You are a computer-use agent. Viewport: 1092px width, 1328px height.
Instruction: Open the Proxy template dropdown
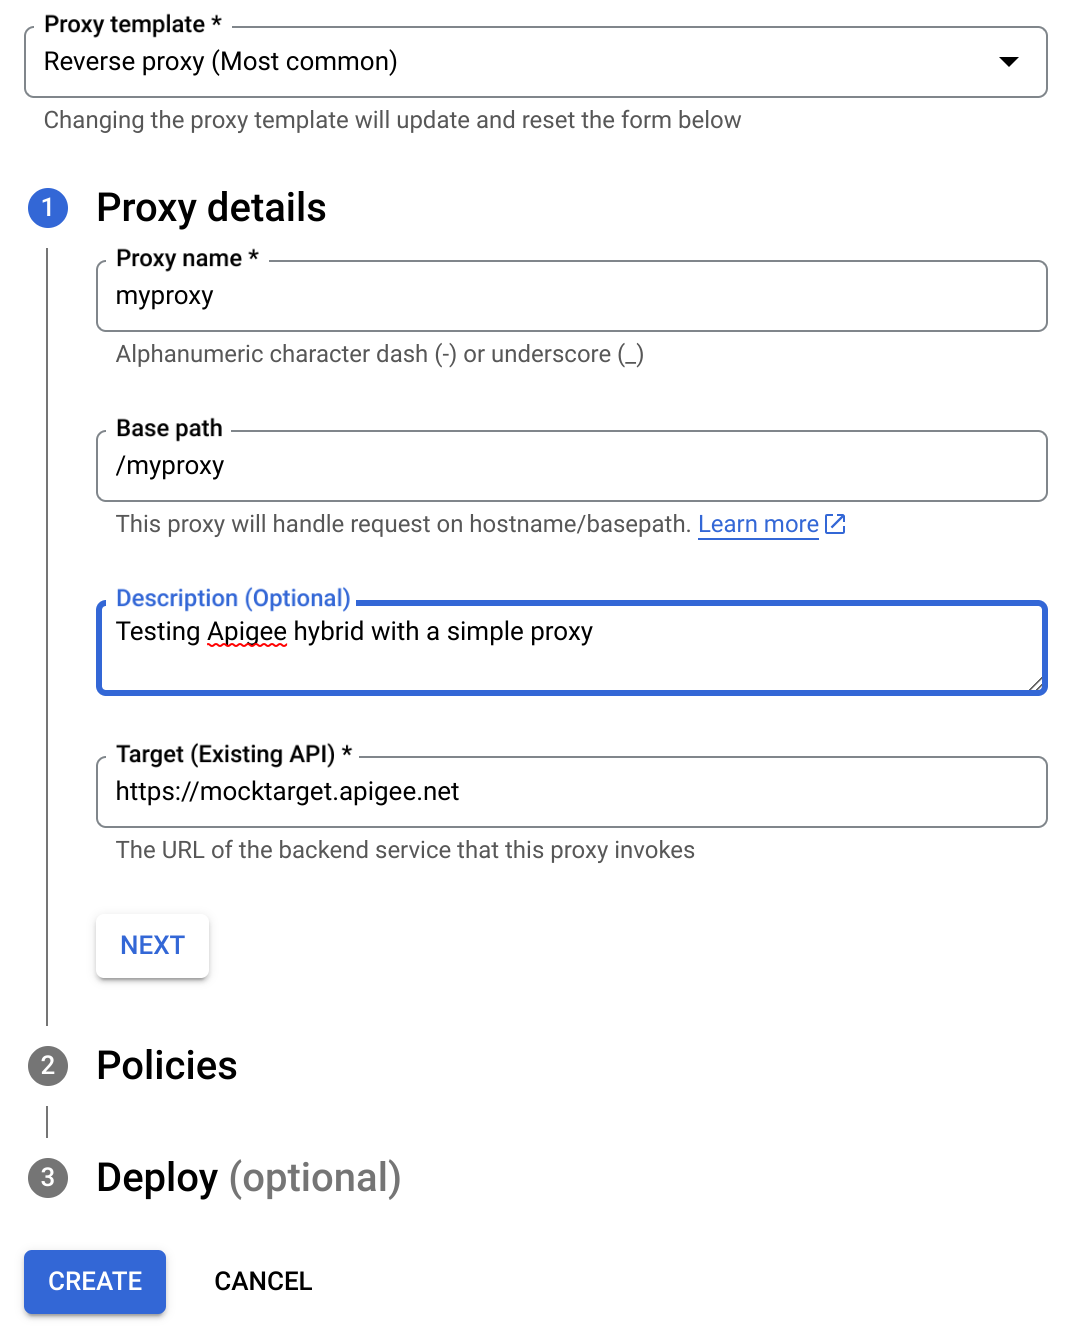tap(534, 62)
